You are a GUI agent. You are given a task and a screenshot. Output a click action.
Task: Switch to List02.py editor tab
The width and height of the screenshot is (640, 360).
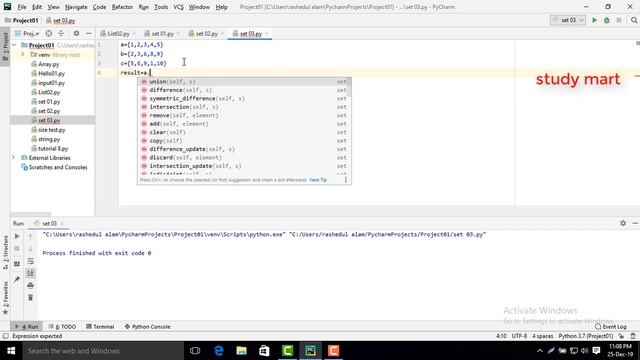(x=118, y=33)
